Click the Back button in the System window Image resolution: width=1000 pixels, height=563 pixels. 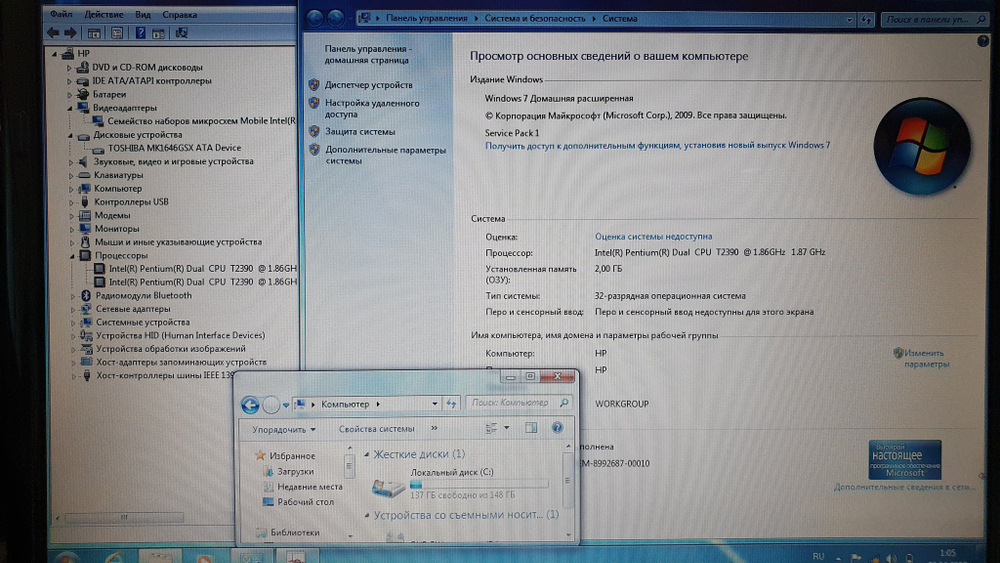(314, 18)
